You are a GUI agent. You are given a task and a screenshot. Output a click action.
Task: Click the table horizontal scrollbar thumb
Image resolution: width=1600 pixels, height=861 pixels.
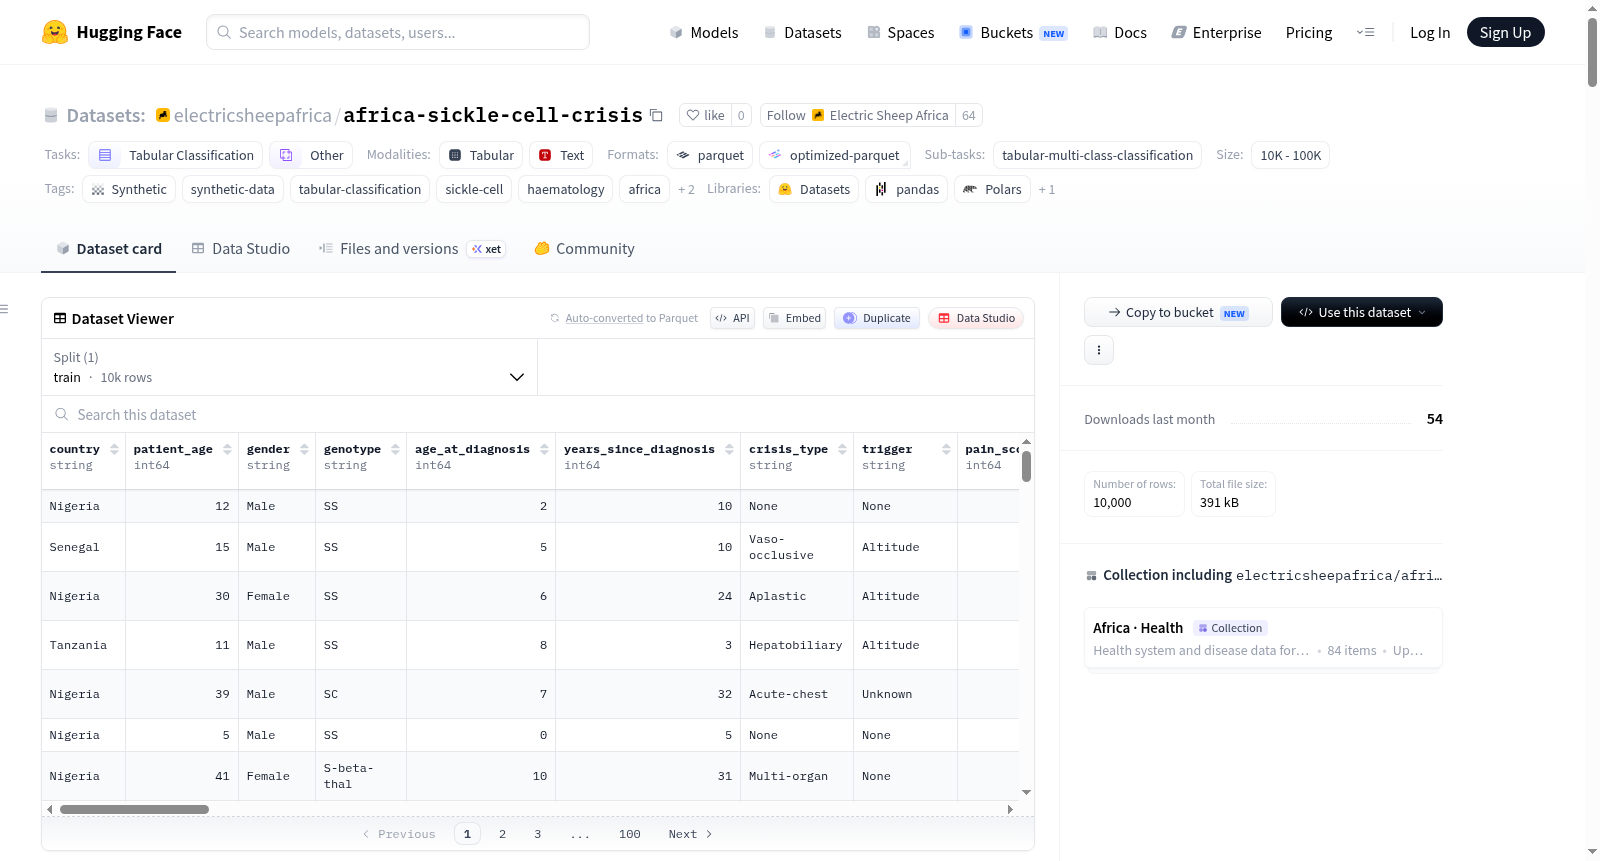pos(134,809)
